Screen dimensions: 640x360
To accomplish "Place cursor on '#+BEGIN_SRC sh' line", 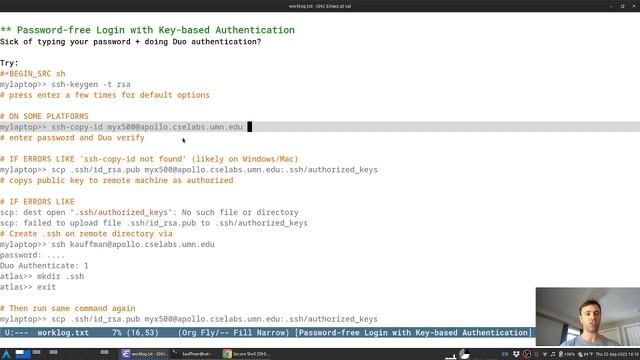I will [33, 73].
